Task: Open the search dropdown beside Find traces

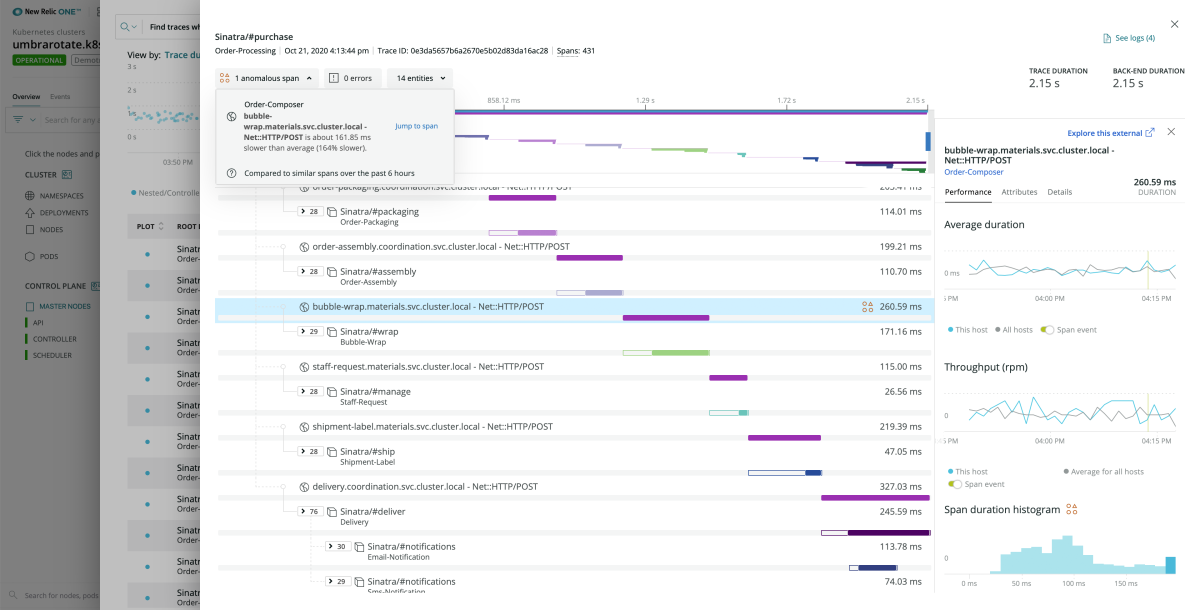Action: coord(127,27)
